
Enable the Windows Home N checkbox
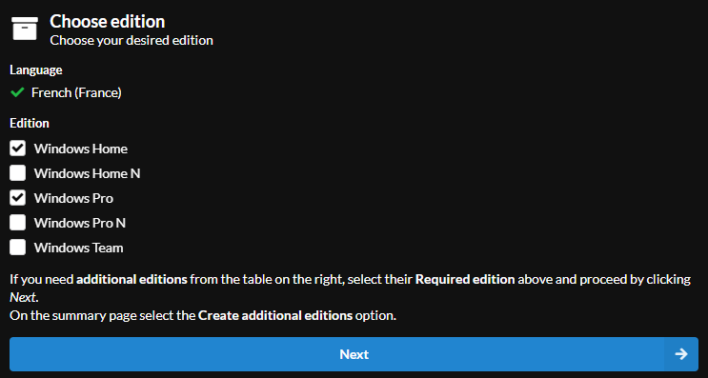(18, 173)
